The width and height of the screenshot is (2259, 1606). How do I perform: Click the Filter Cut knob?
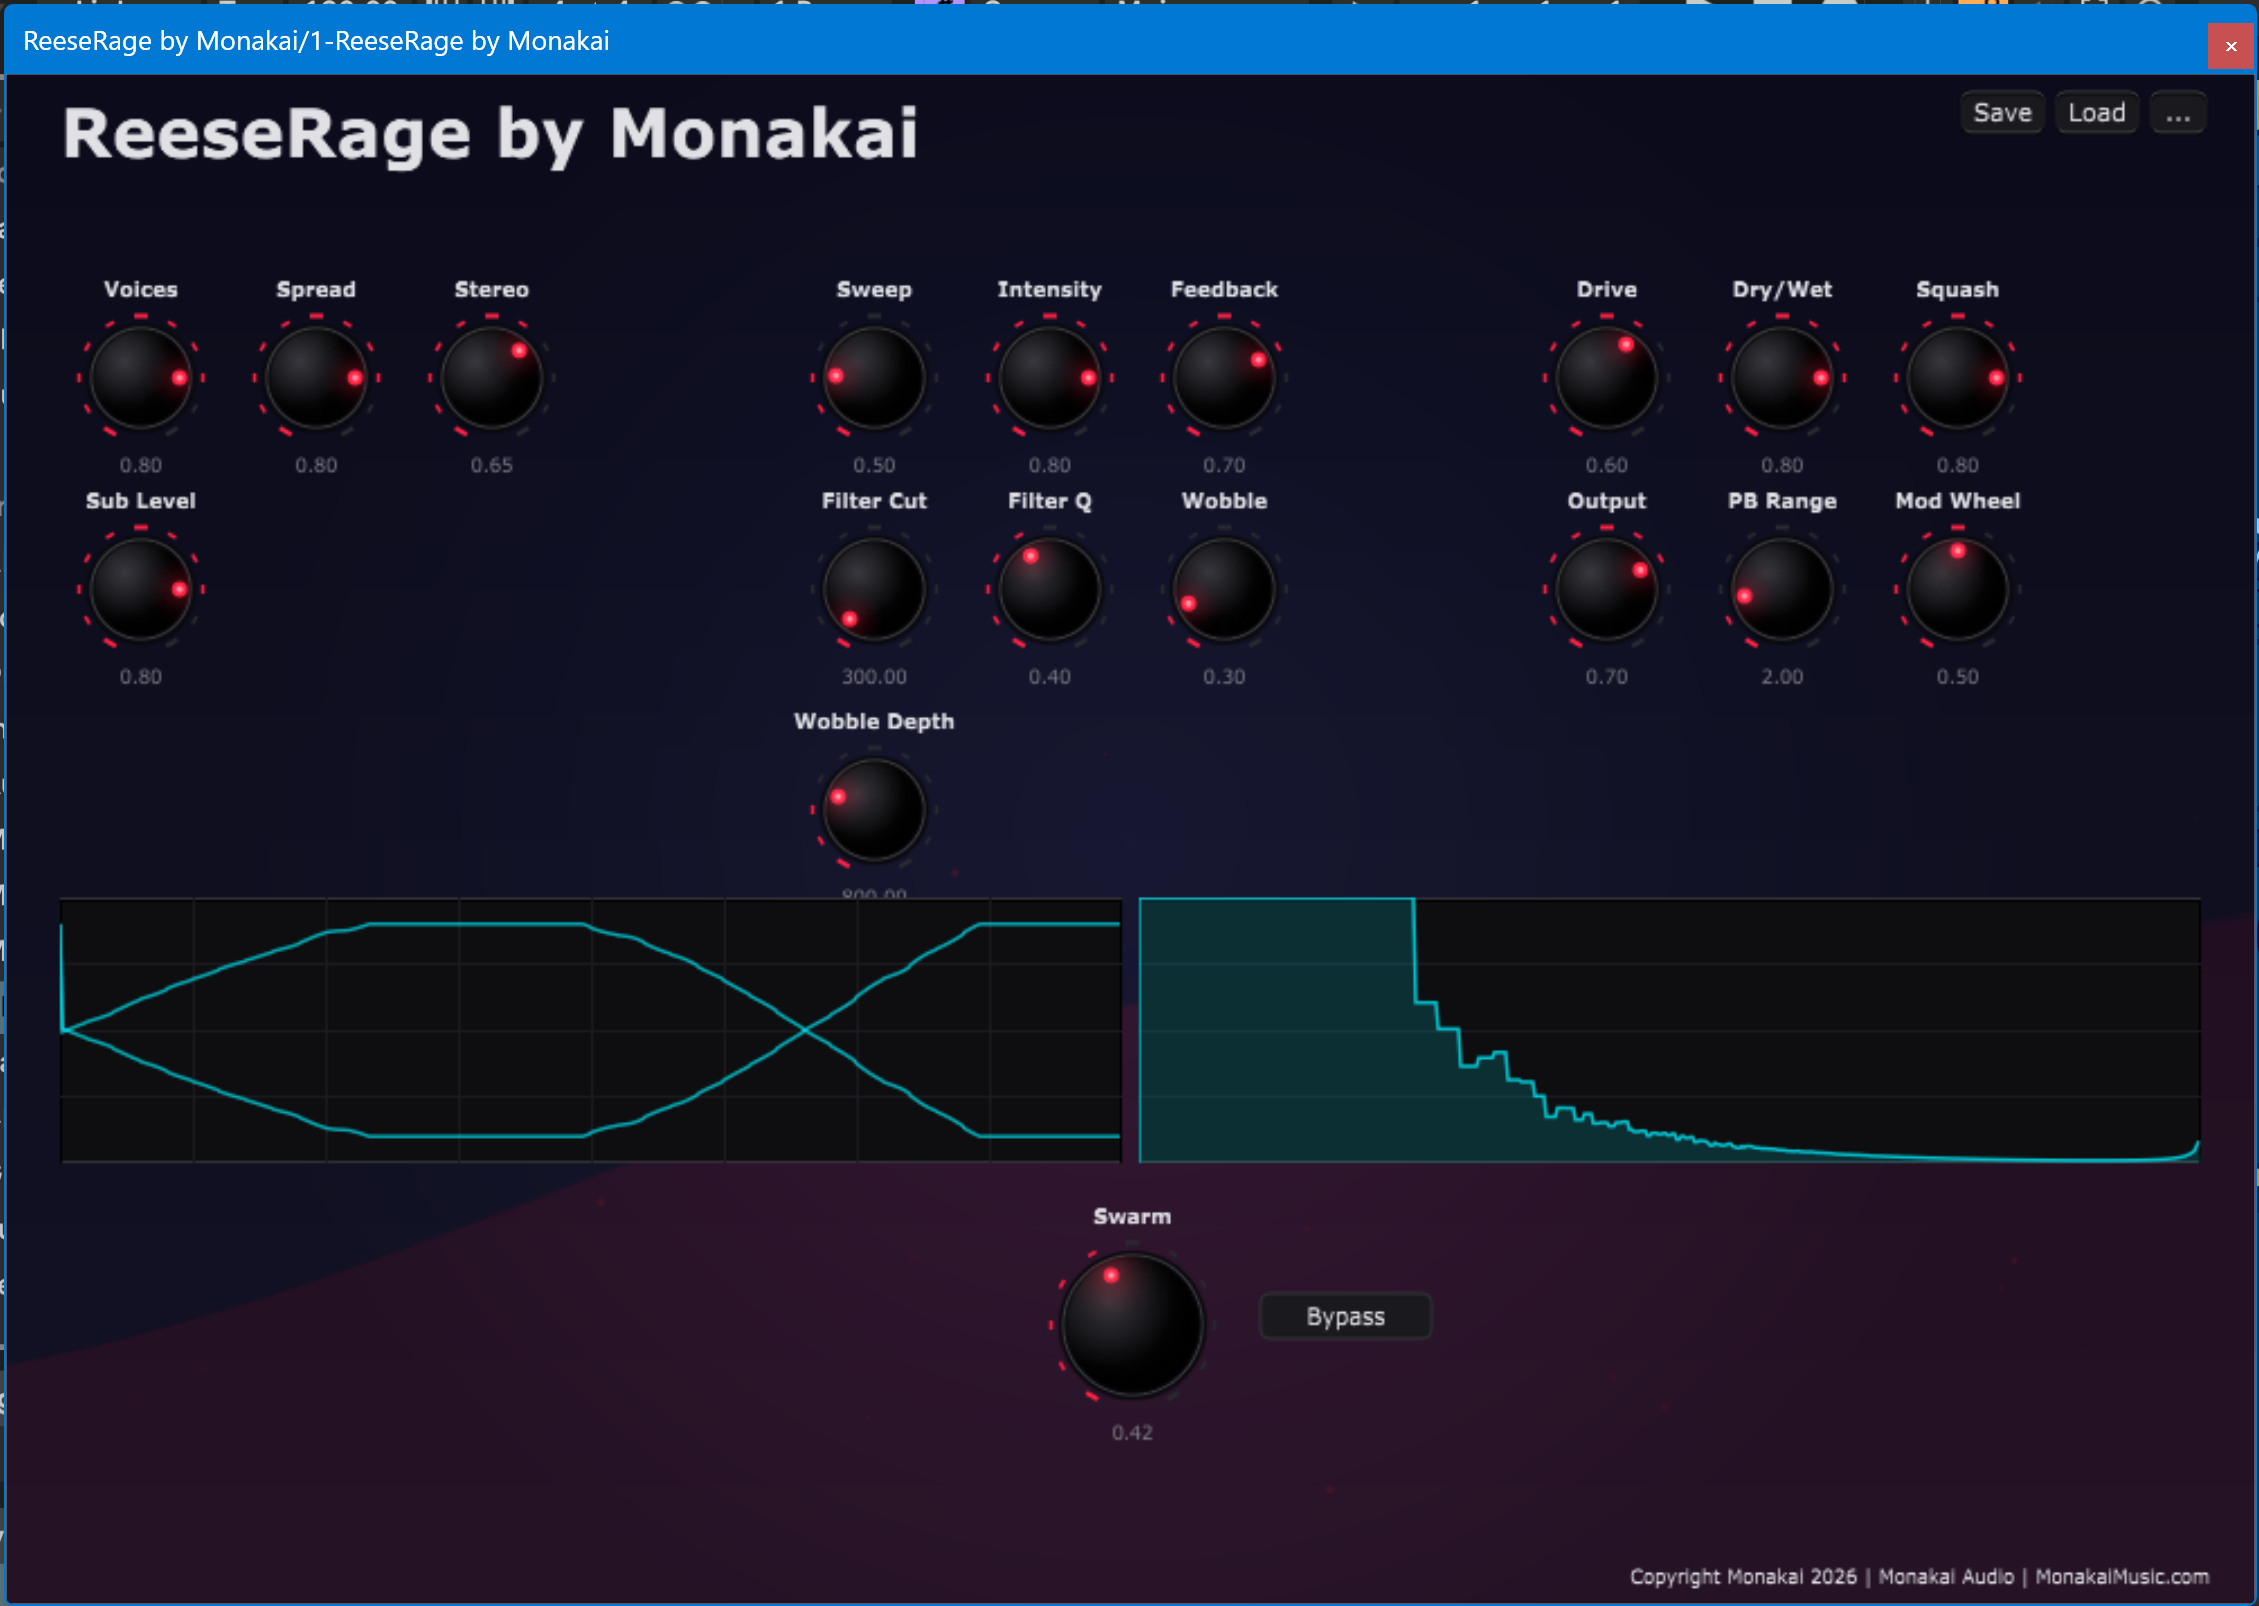coord(874,589)
